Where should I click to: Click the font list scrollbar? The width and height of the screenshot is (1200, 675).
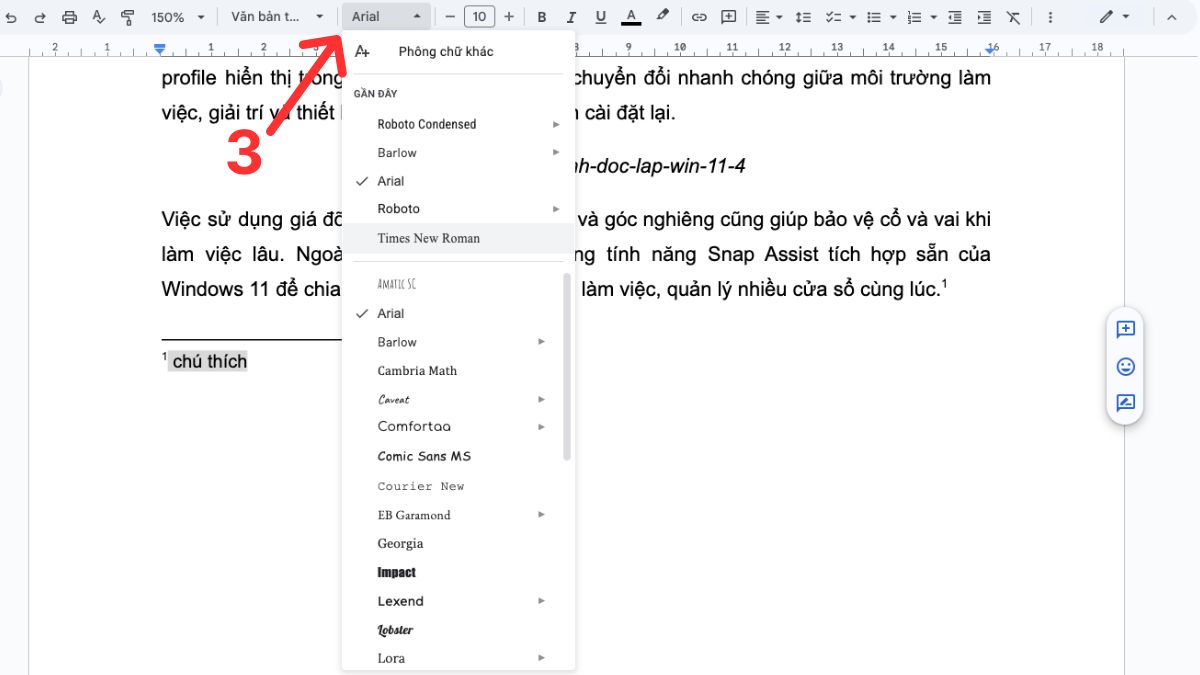click(567, 366)
